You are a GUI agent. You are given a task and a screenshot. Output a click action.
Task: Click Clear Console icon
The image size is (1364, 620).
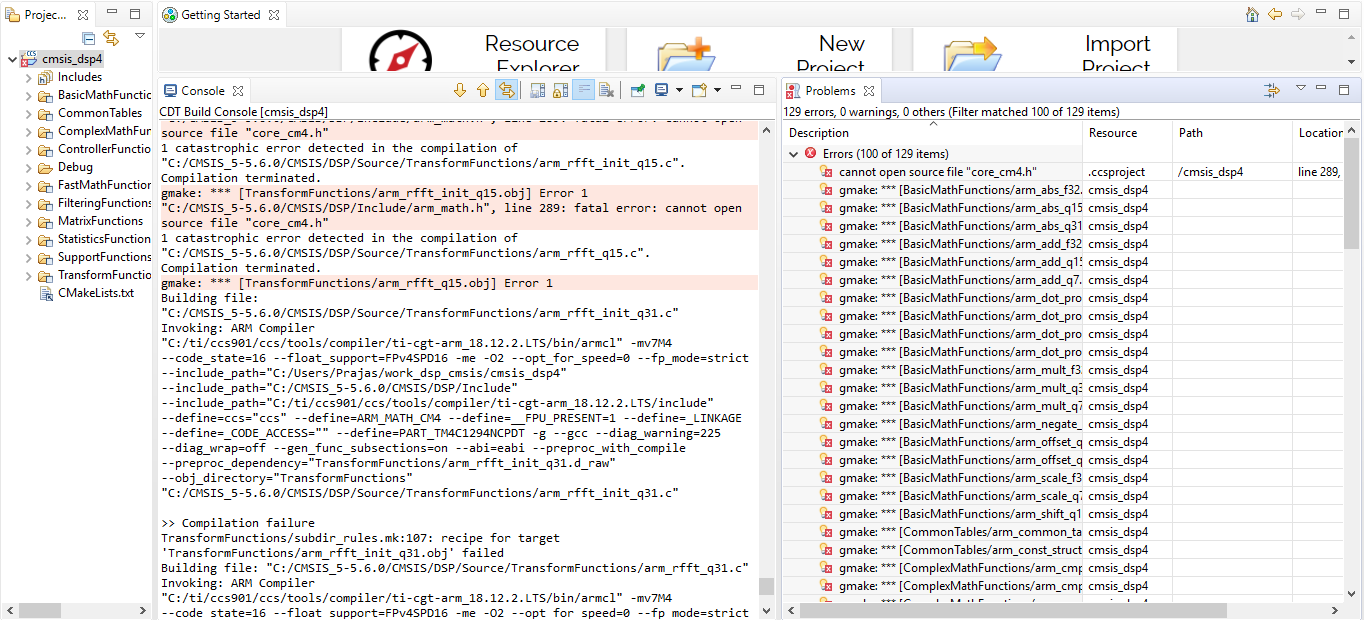point(606,91)
